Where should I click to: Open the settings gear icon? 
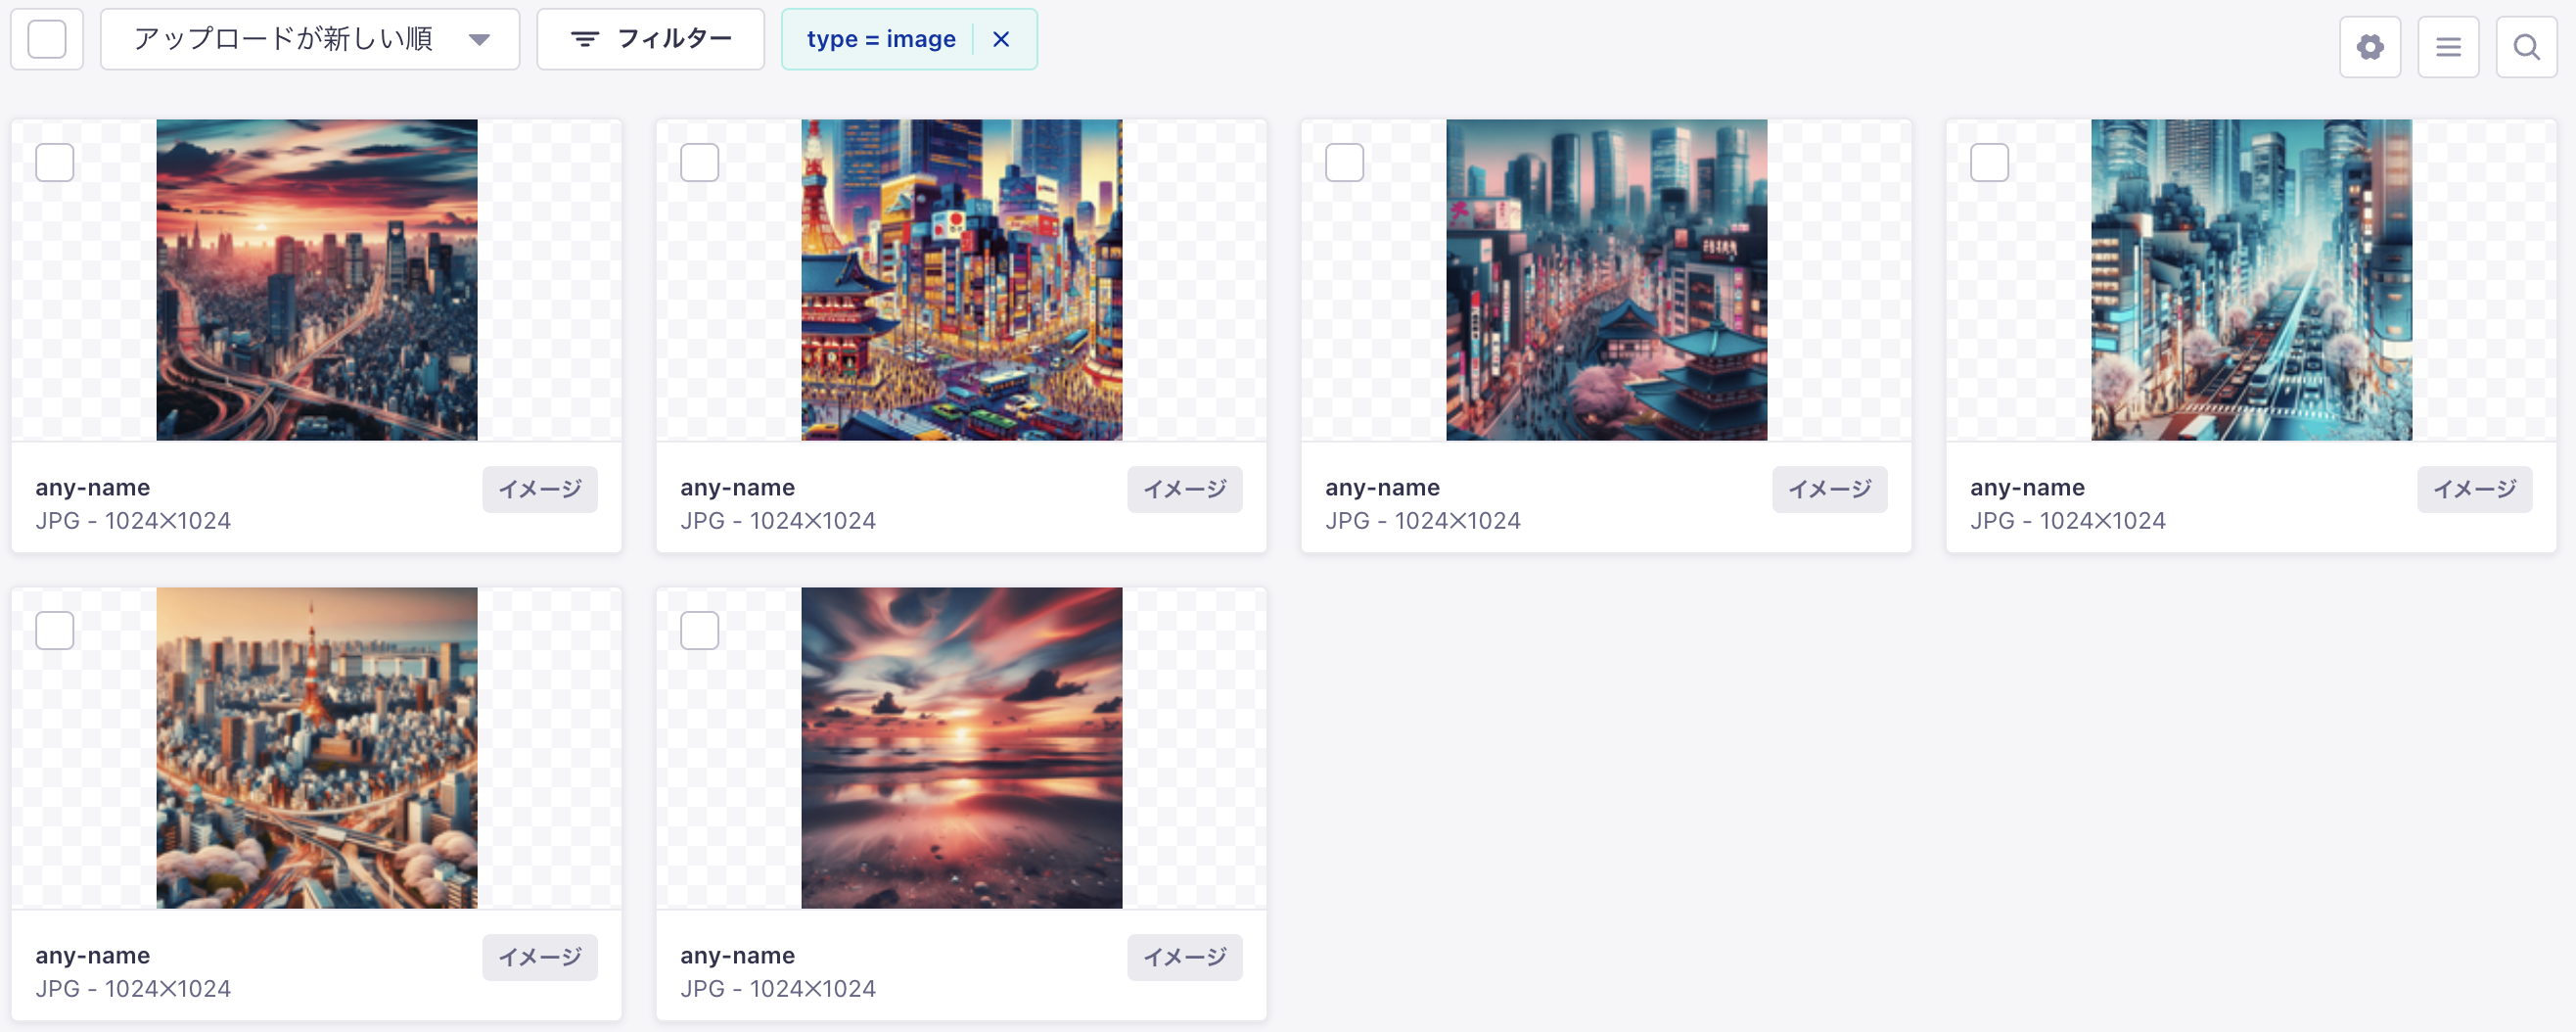point(2369,47)
